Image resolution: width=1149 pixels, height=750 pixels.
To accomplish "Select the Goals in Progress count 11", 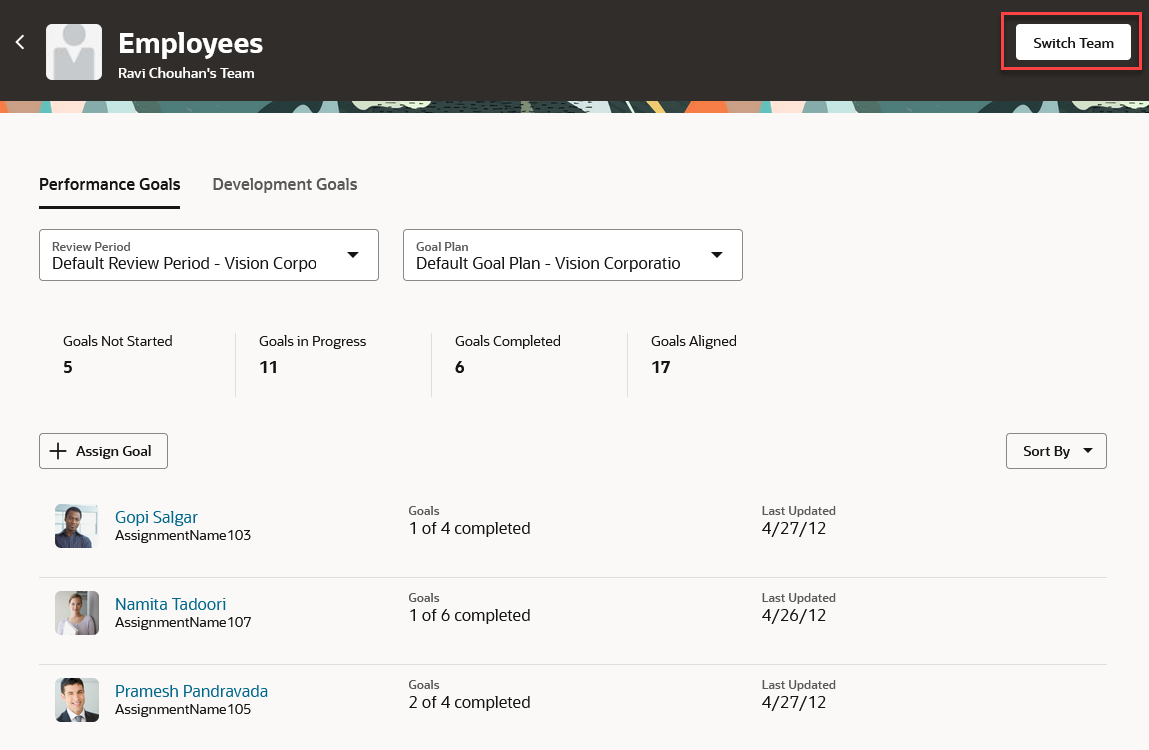I will click(x=268, y=367).
